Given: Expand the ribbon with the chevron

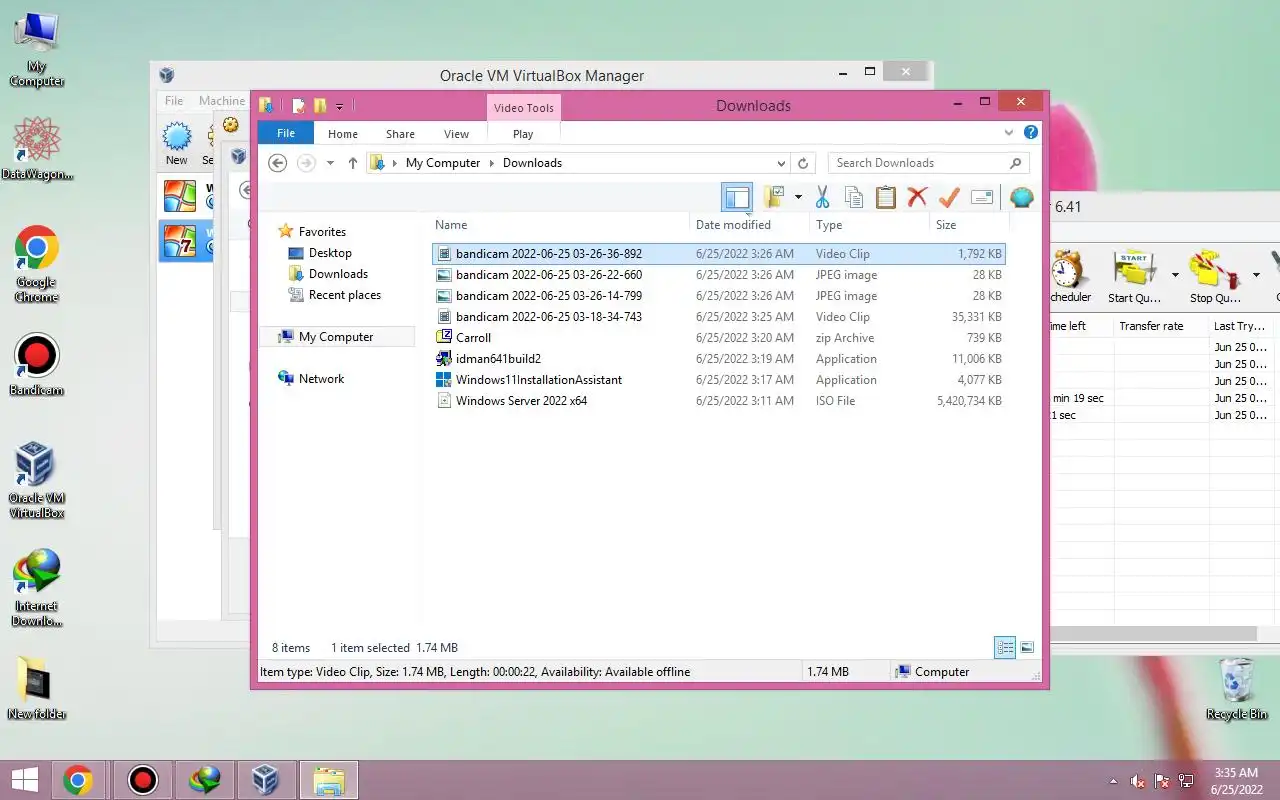Looking at the screenshot, I should click(x=1009, y=132).
